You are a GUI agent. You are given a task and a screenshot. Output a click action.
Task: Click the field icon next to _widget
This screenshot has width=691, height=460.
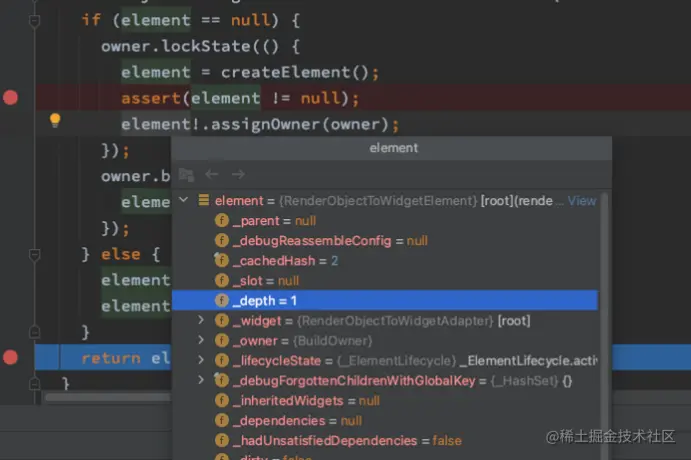pyautogui.click(x=222, y=320)
